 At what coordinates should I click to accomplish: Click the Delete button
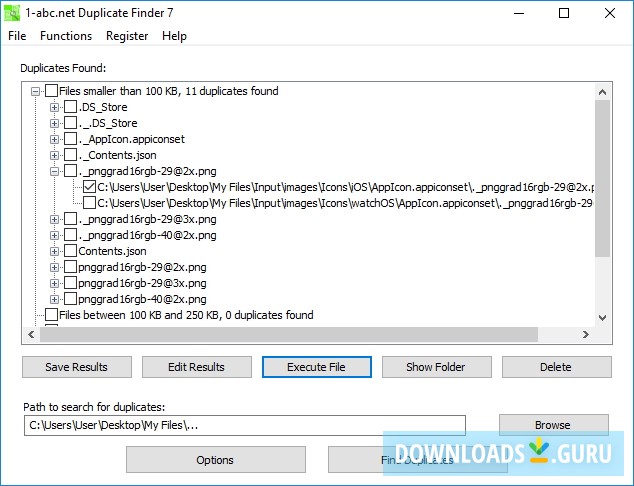point(556,367)
